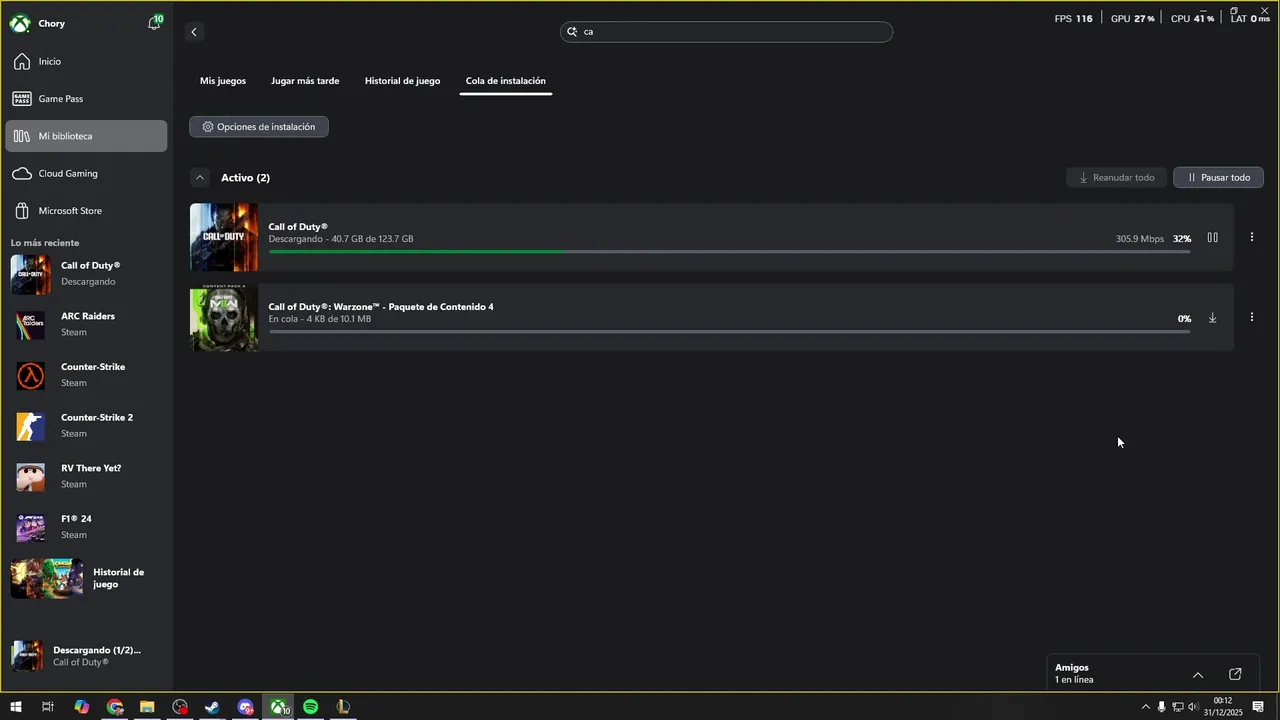Pause the Call of Duty download
The height and width of the screenshot is (720, 1280).
pyautogui.click(x=1212, y=238)
